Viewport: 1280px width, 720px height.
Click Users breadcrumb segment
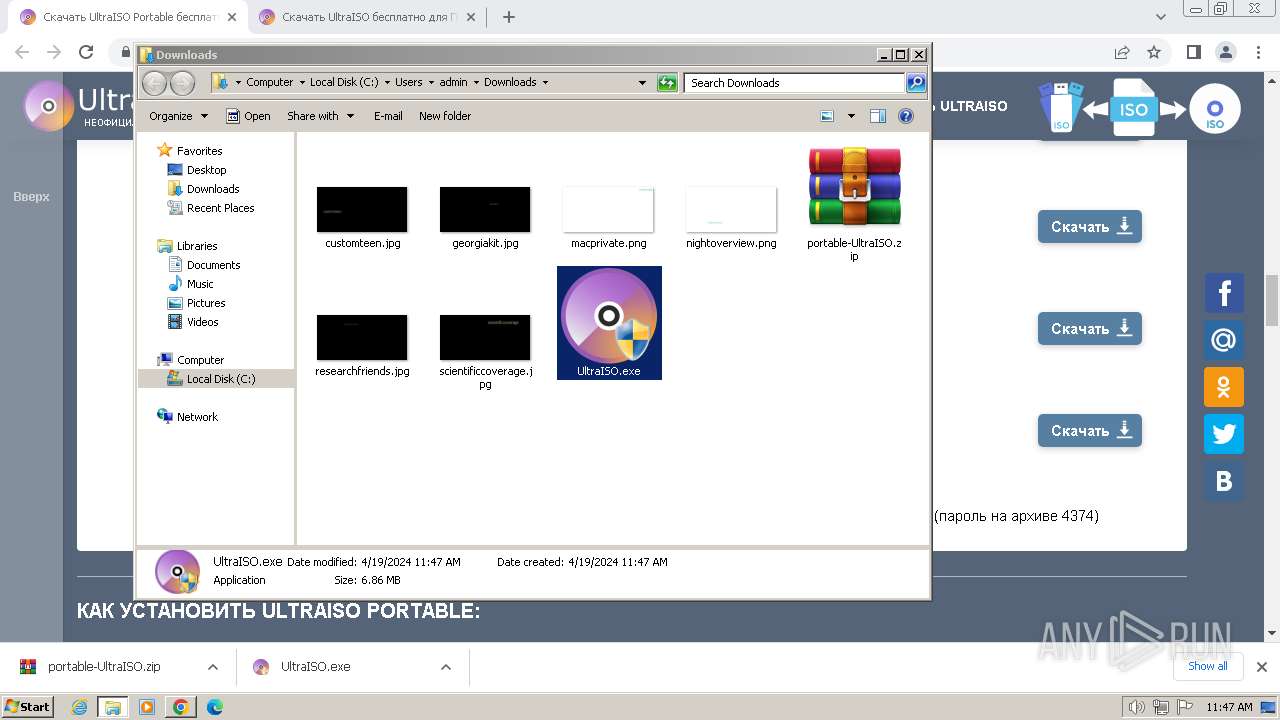408,83
